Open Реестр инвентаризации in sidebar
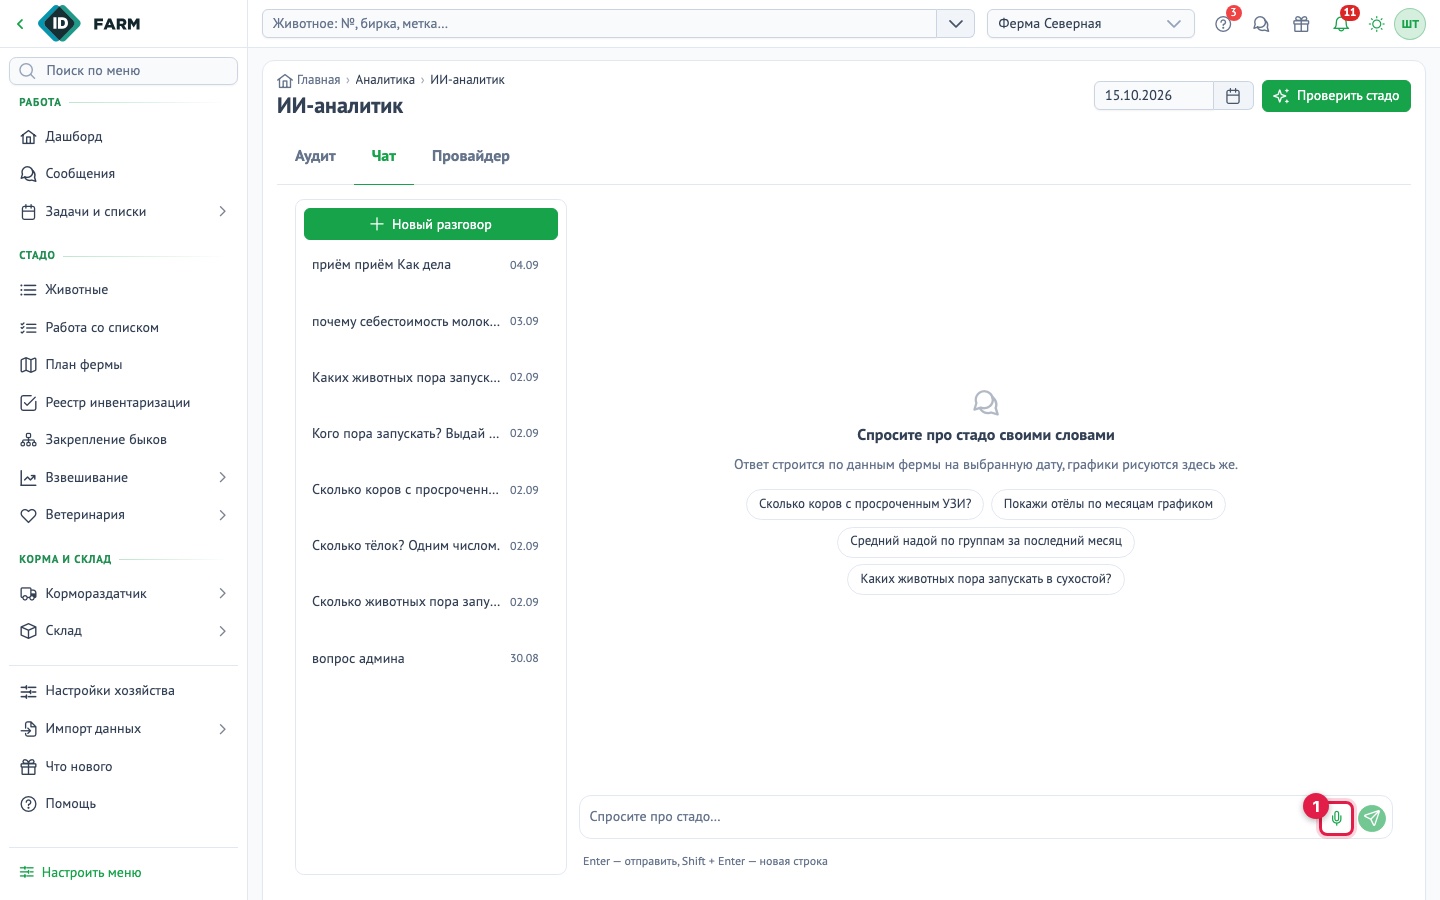Screen dimensions: 1440x900 click(x=123, y=403)
